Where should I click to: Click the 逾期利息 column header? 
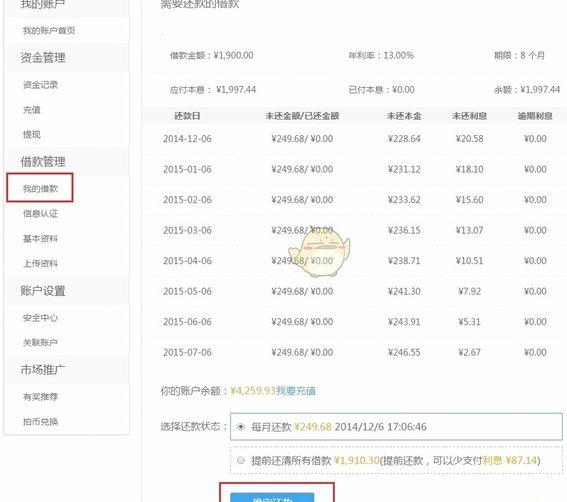535,116
